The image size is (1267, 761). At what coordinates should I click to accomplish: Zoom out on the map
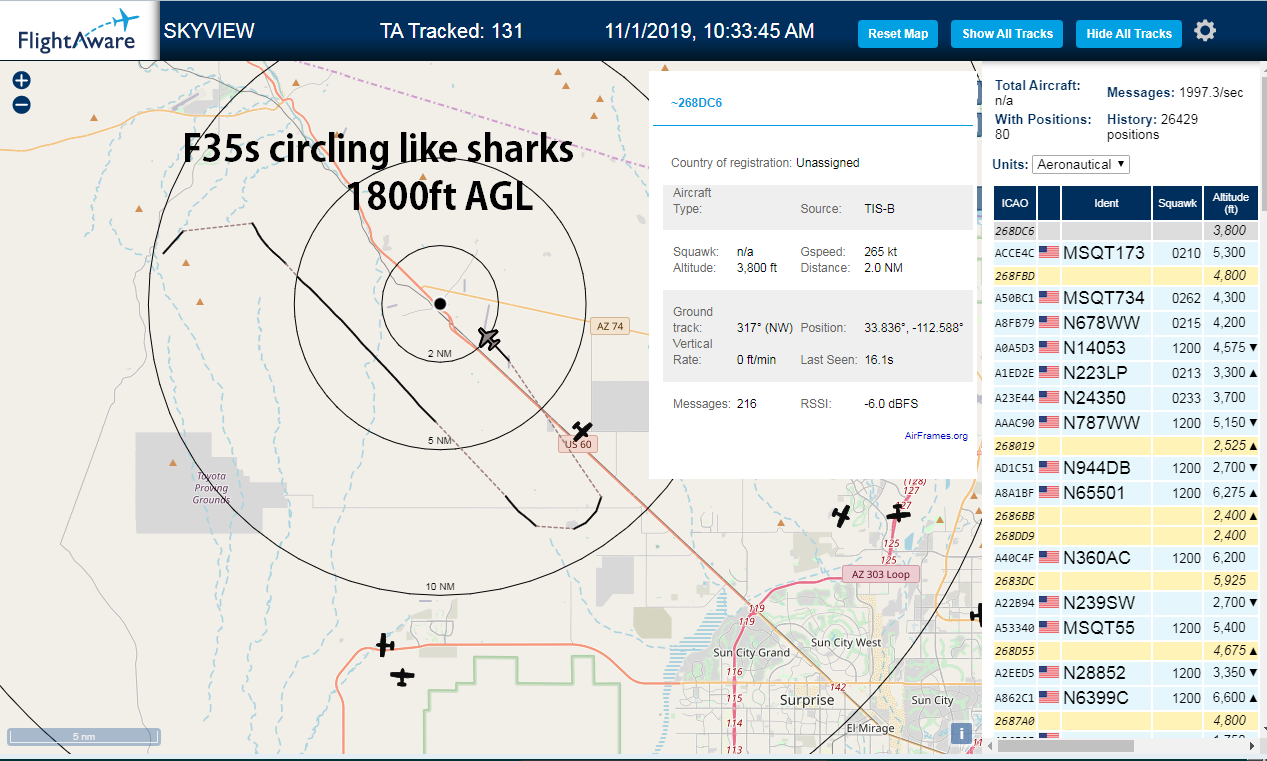[x=21, y=105]
